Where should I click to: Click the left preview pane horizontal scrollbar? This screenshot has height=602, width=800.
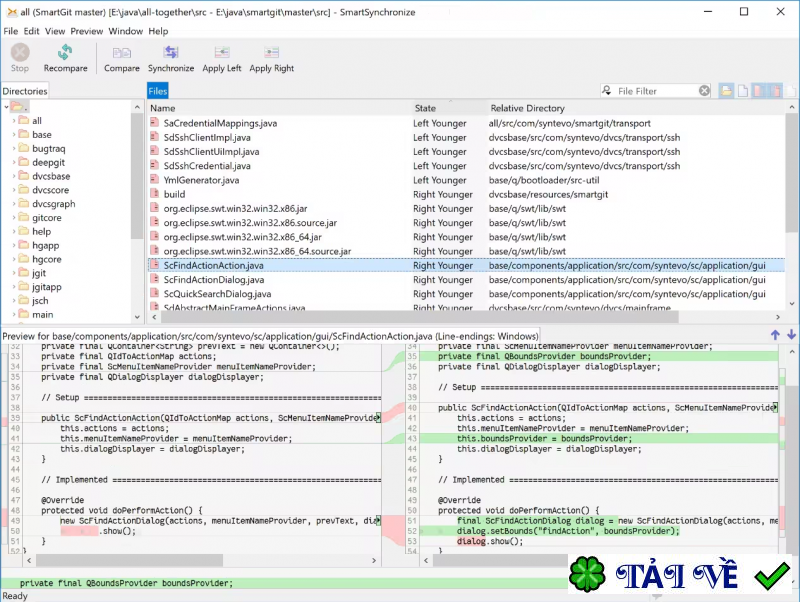[x=129, y=560]
